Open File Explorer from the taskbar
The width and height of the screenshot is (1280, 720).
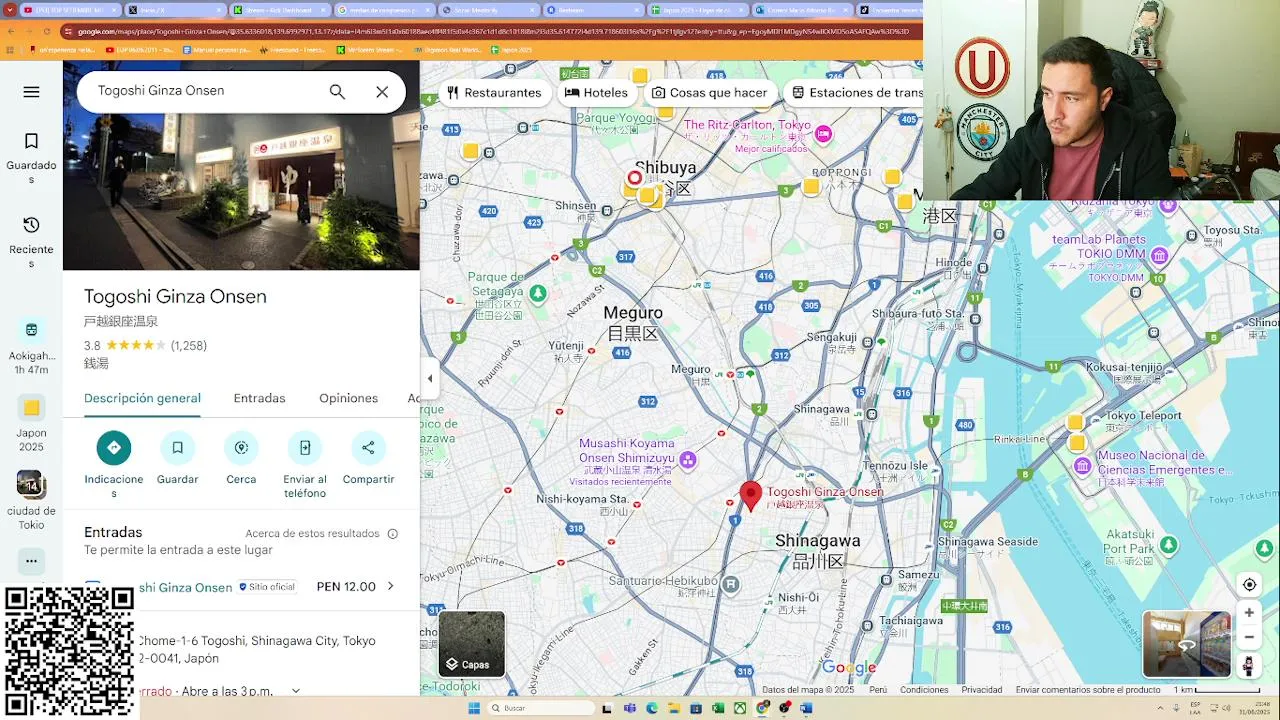pos(674,708)
